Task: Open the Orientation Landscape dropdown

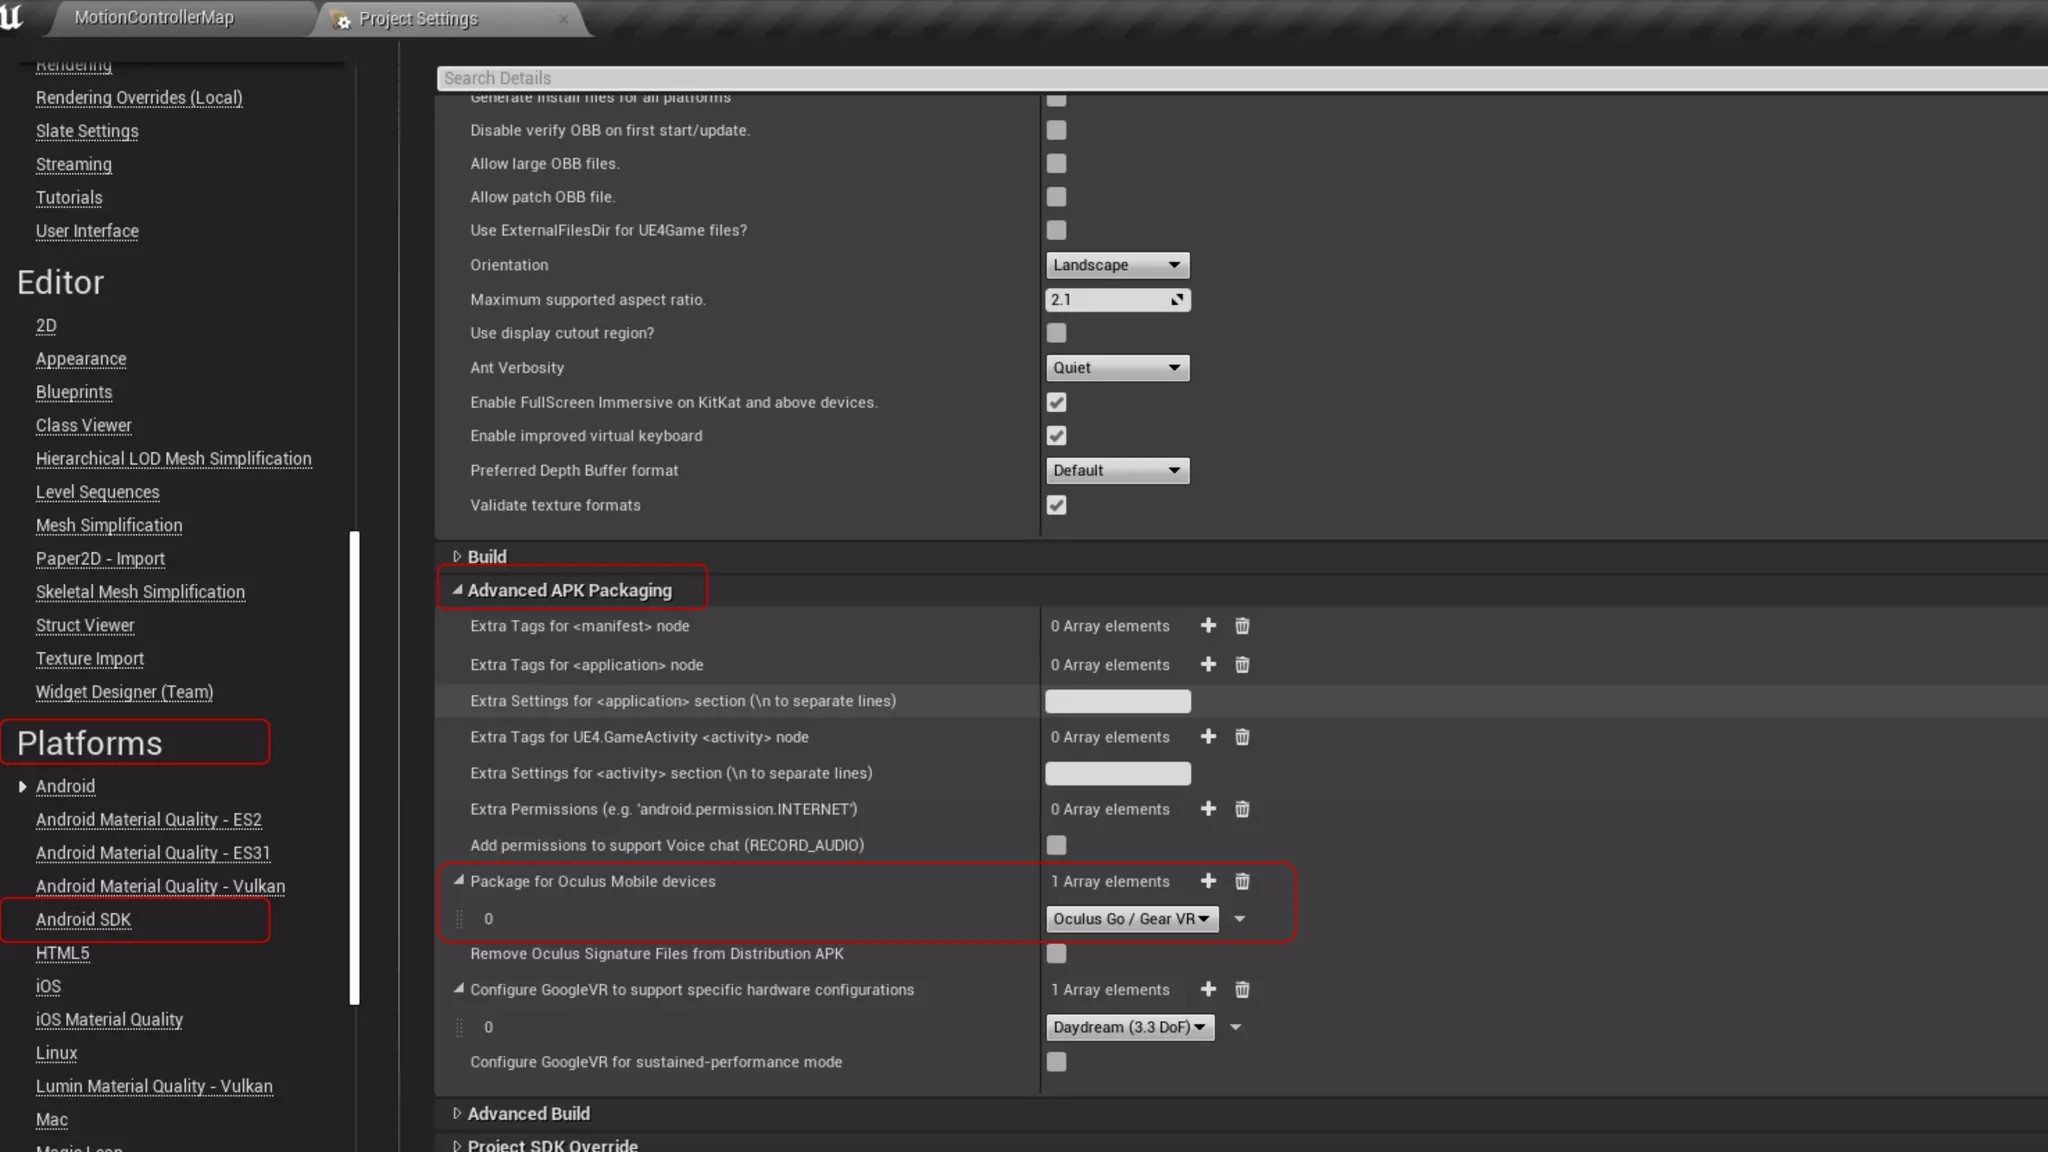Action: click(x=1117, y=265)
